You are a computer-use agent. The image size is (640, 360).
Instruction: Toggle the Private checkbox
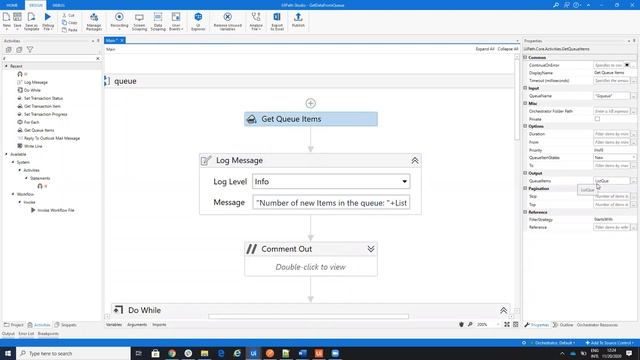coord(597,119)
